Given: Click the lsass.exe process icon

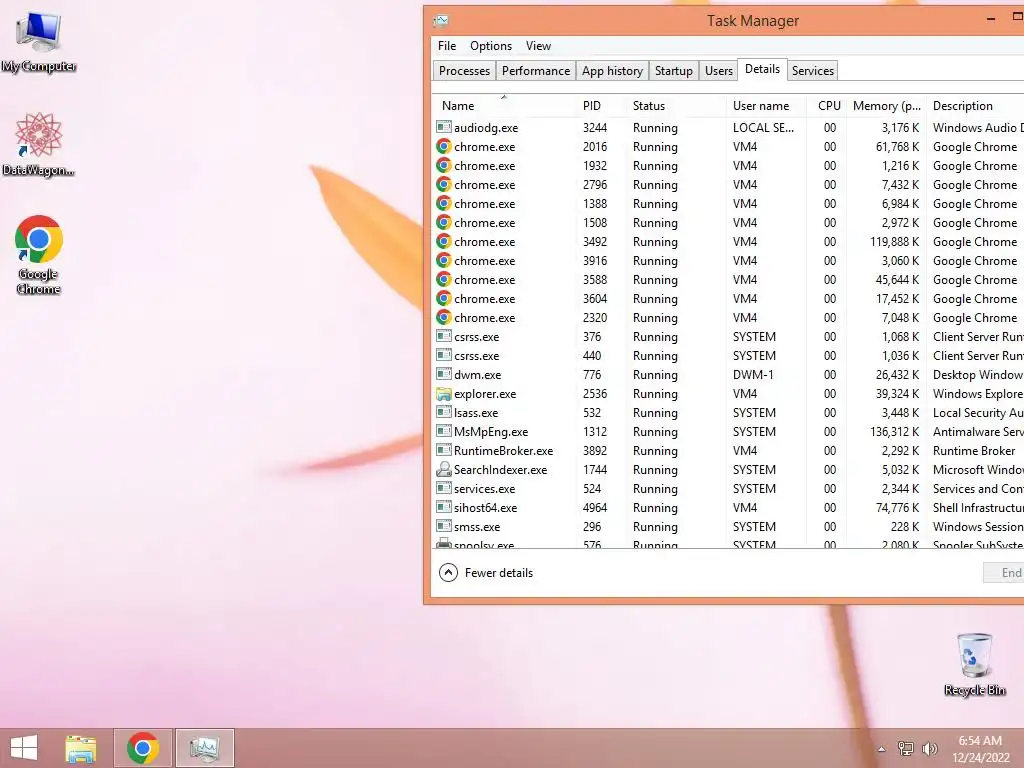Looking at the screenshot, I should point(443,413).
